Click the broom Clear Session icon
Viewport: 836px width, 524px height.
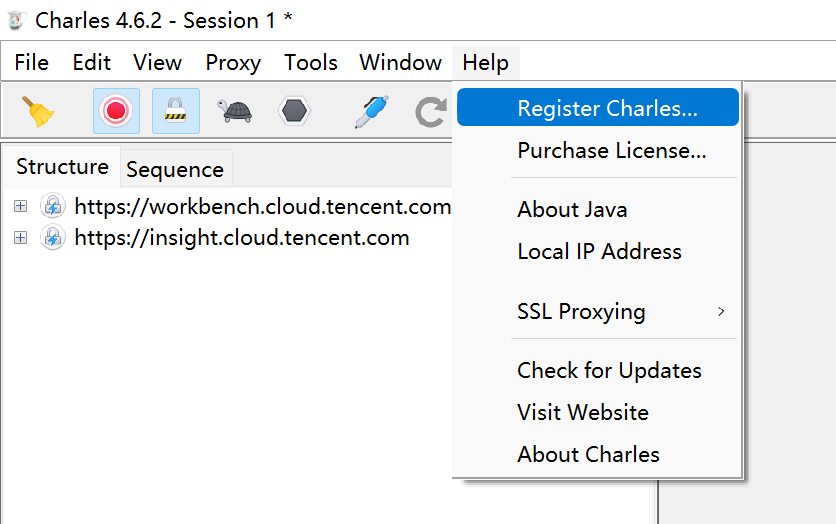click(39, 110)
